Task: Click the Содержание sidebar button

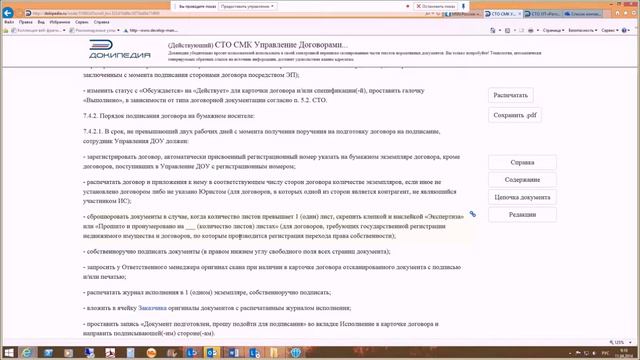Action: [x=522, y=180]
